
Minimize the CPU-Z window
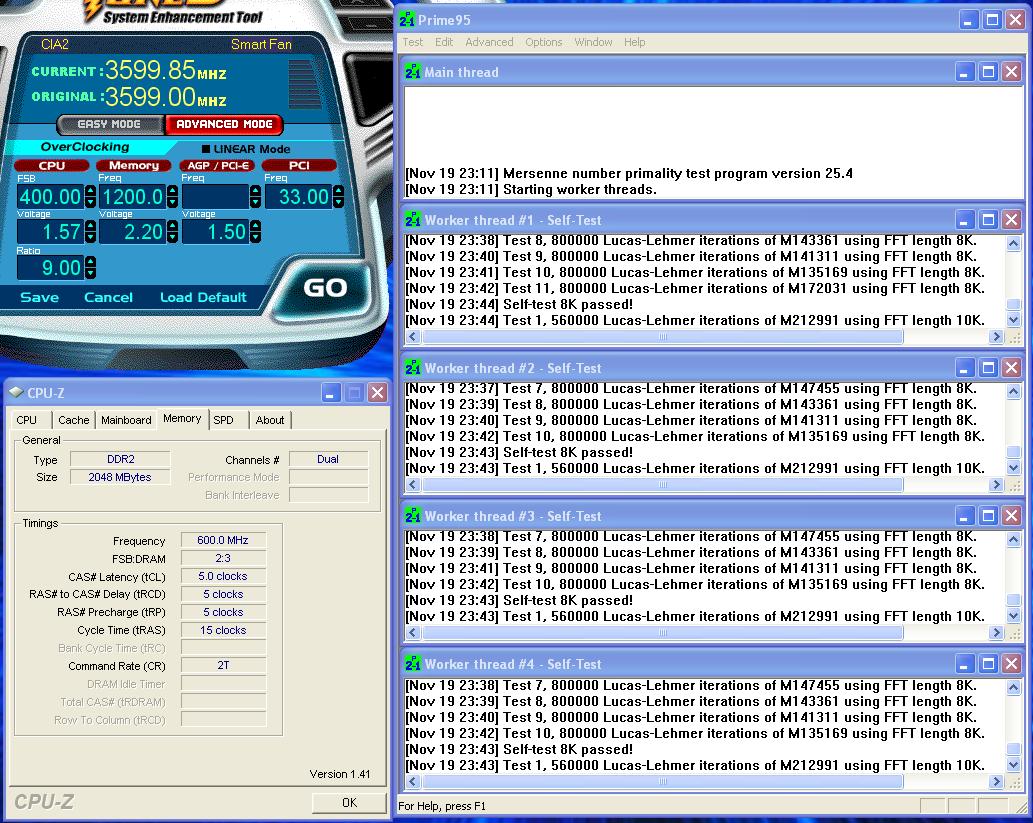coord(330,393)
